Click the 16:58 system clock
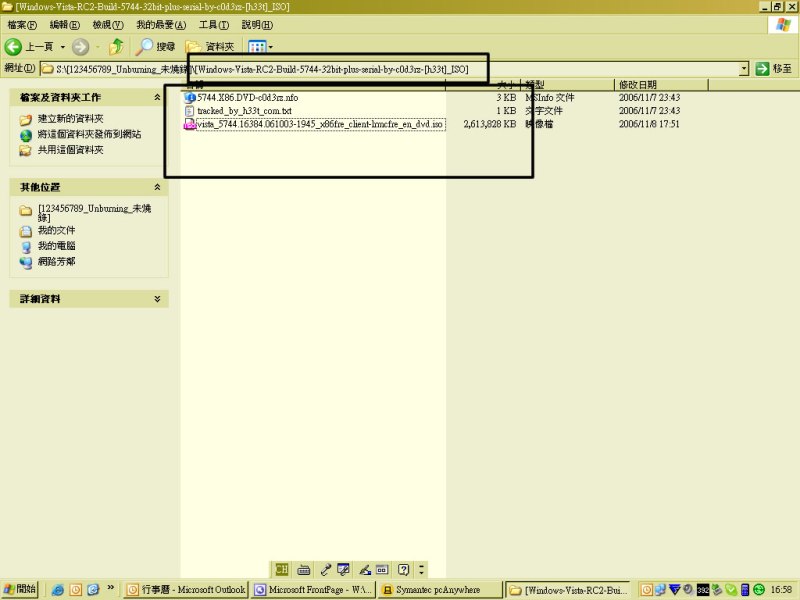Viewport: 800px width, 600px height. coord(781,590)
